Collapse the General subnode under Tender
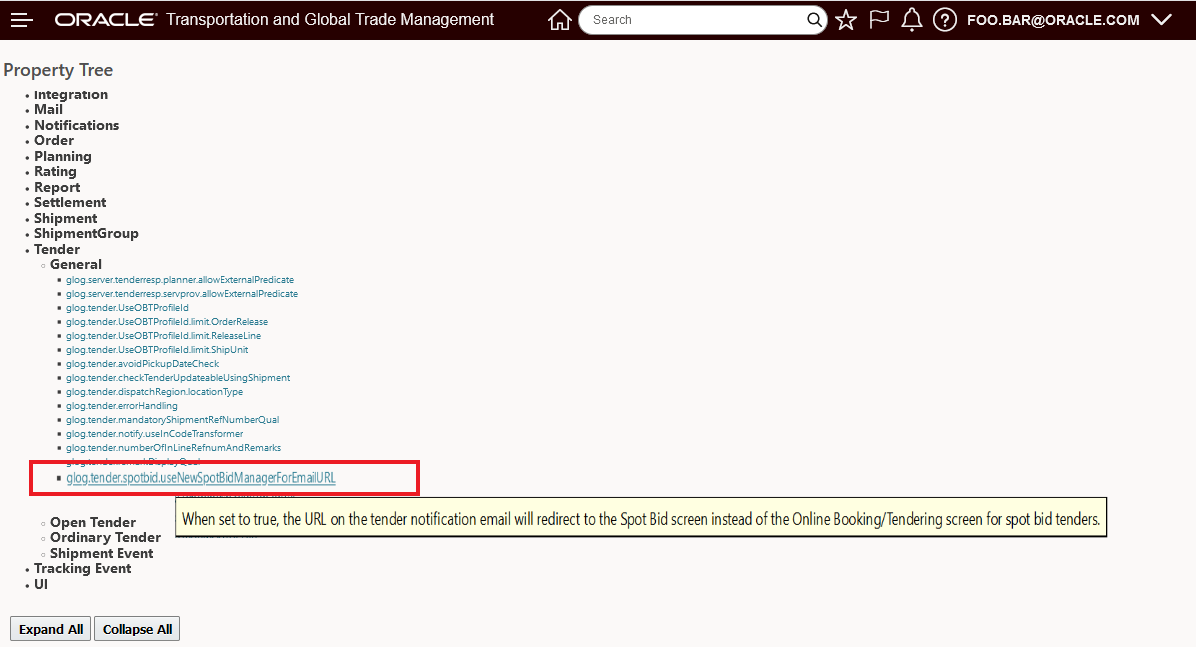The width and height of the screenshot is (1196, 647). 76,265
